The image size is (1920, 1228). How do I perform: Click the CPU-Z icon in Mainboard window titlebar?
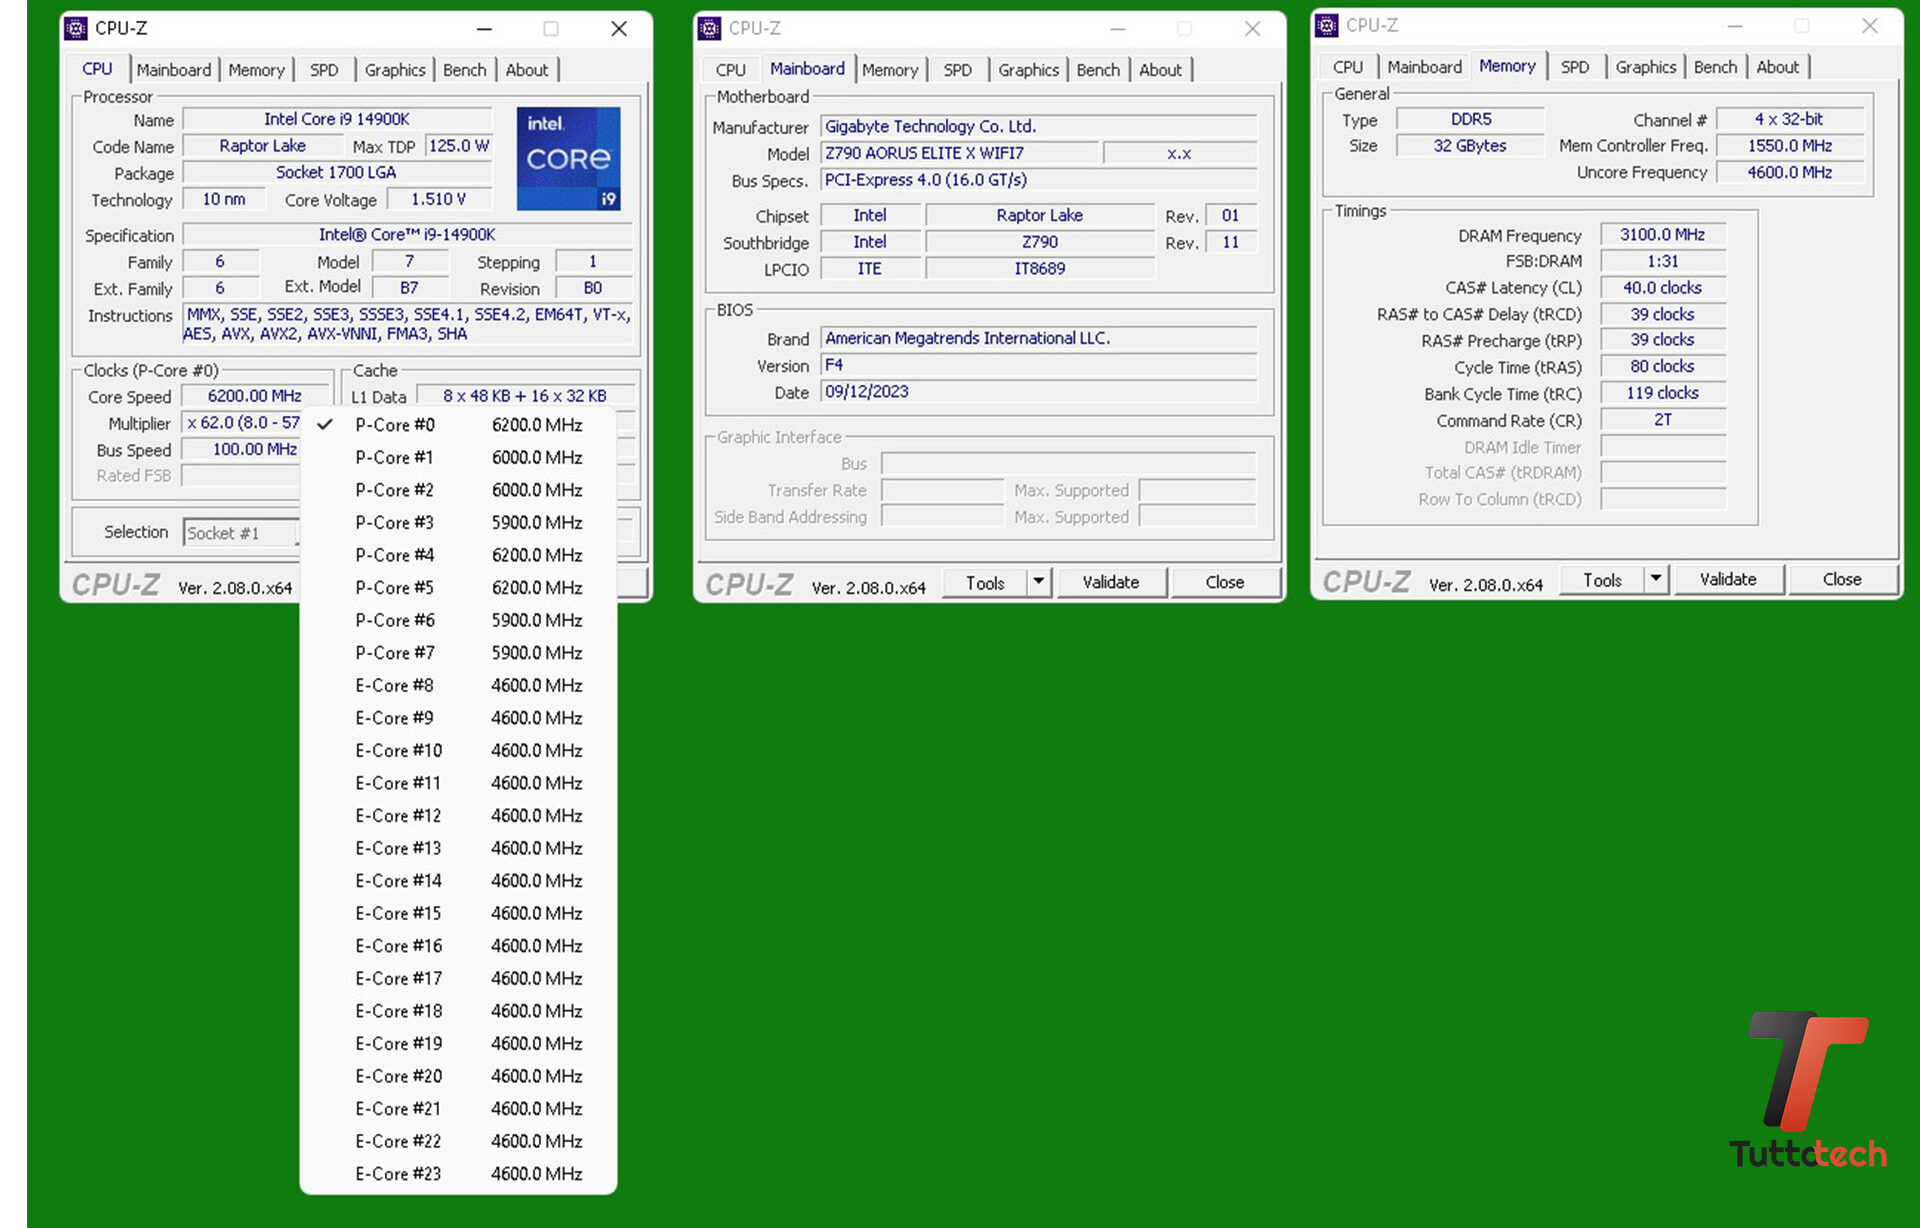pyautogui.click(x=710, y=29)
